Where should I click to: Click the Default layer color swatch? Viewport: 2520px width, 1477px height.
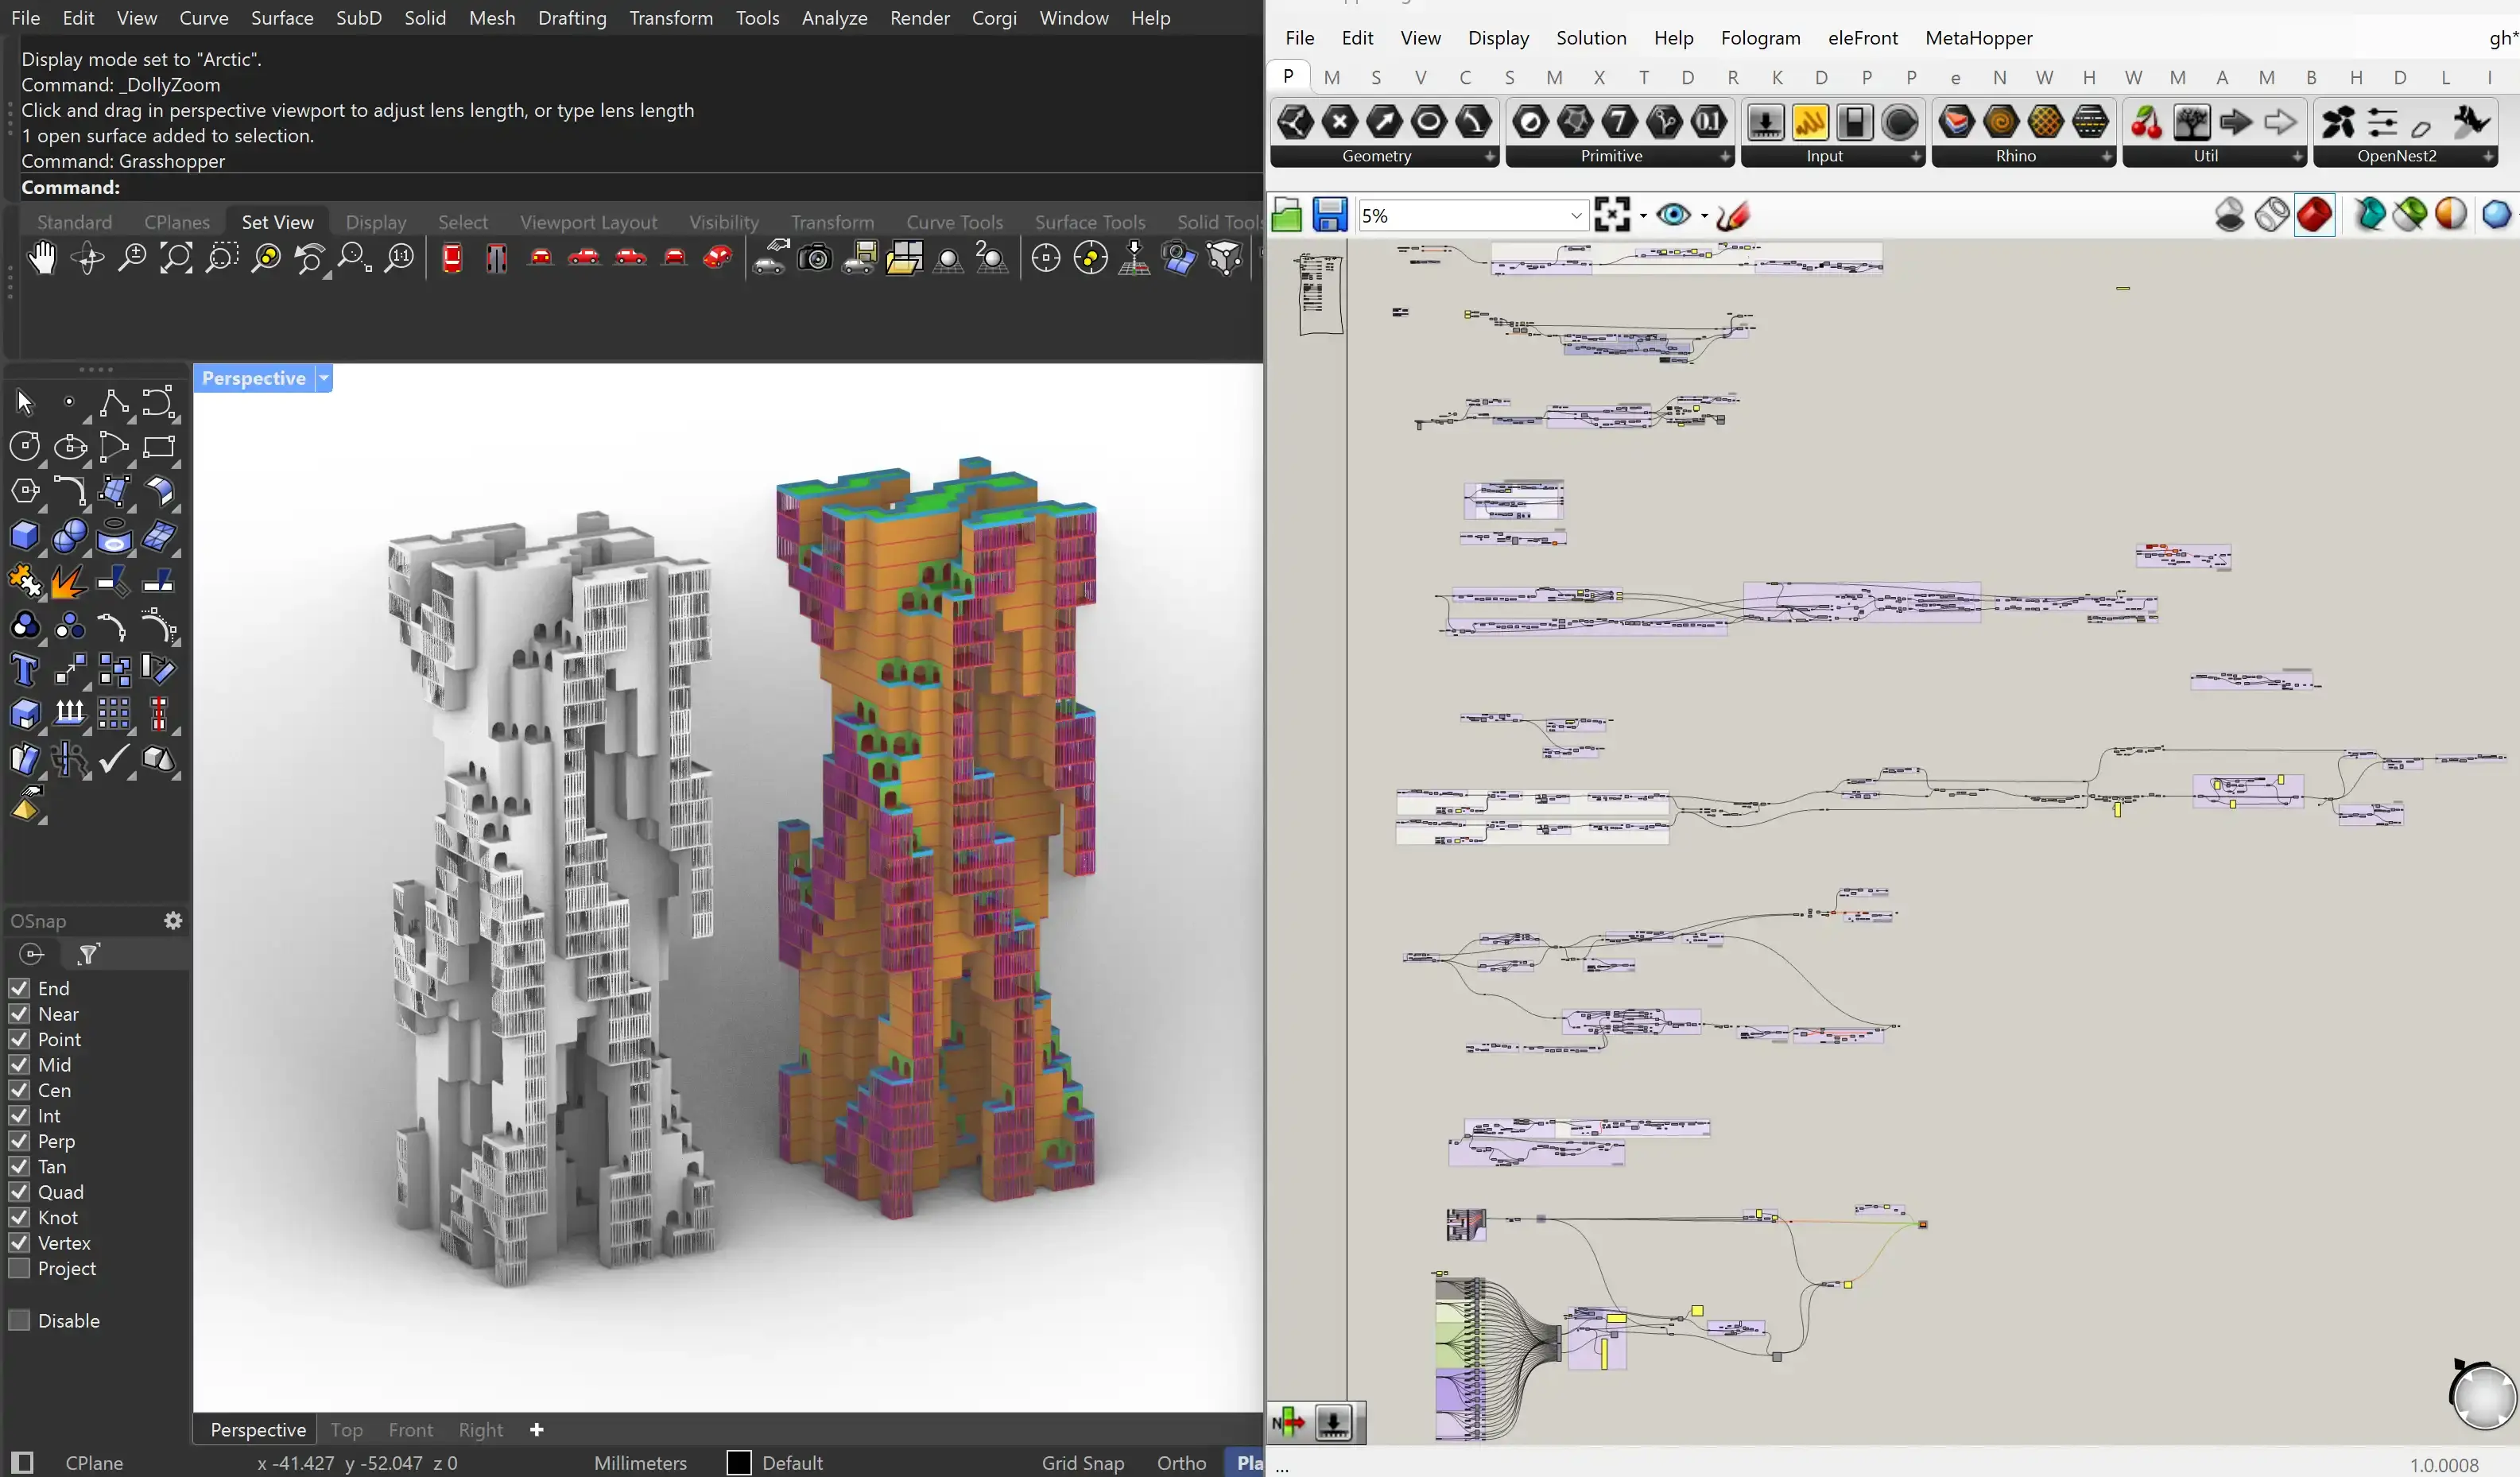(x=739, y=1463)
